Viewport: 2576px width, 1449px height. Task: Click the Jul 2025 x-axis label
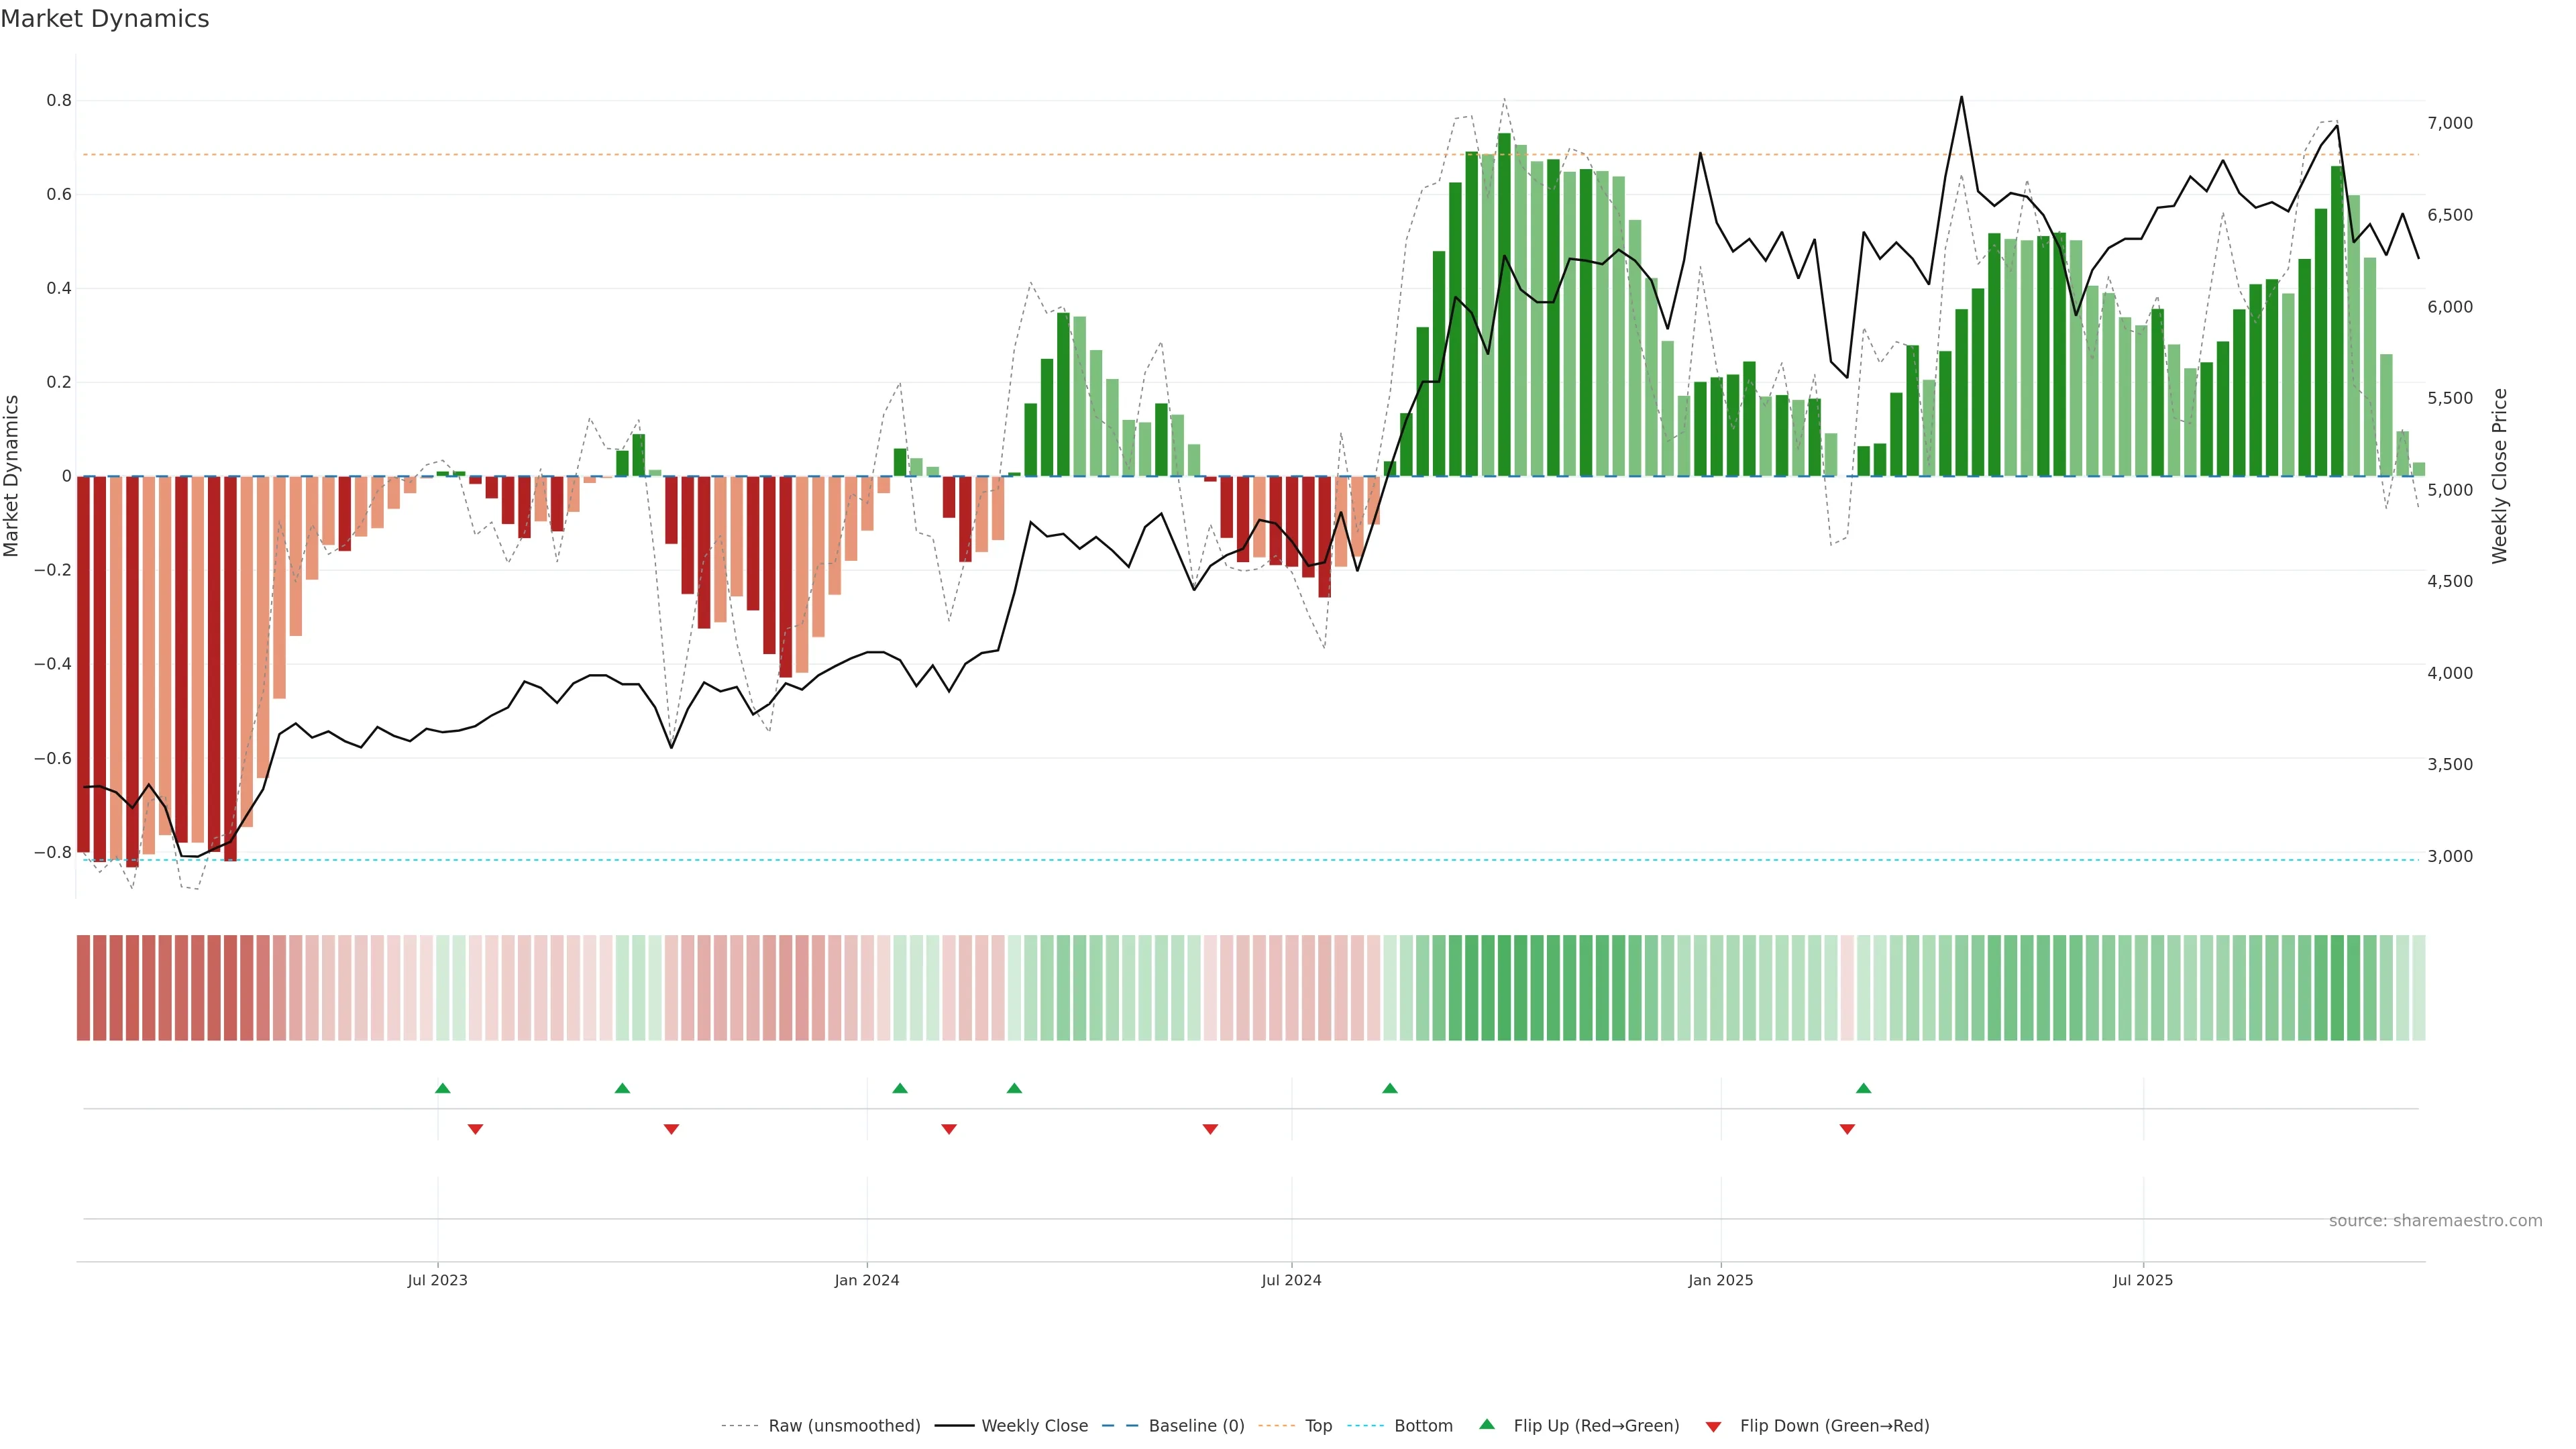[x=2143, y=1280]
